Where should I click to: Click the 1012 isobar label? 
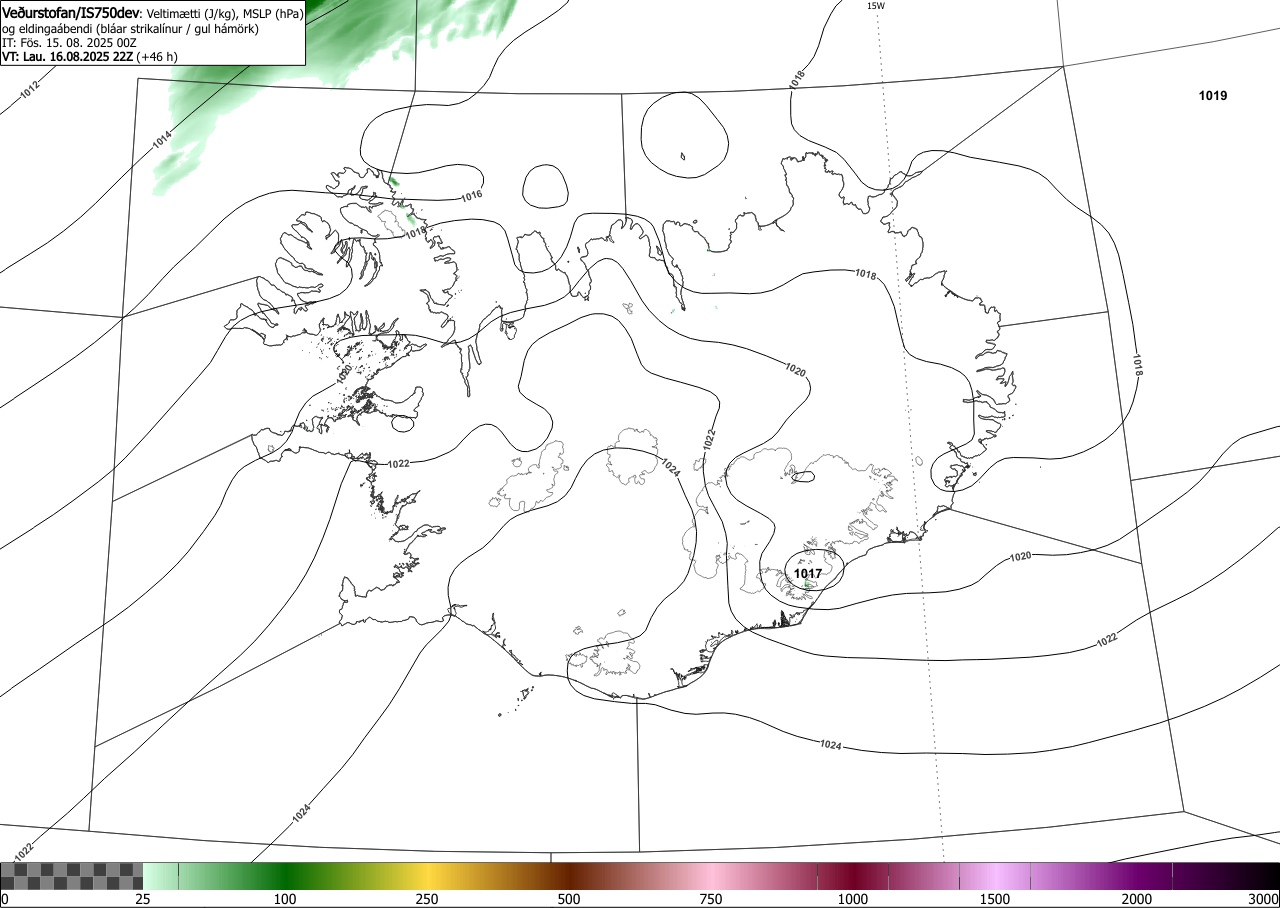point(31,90)
